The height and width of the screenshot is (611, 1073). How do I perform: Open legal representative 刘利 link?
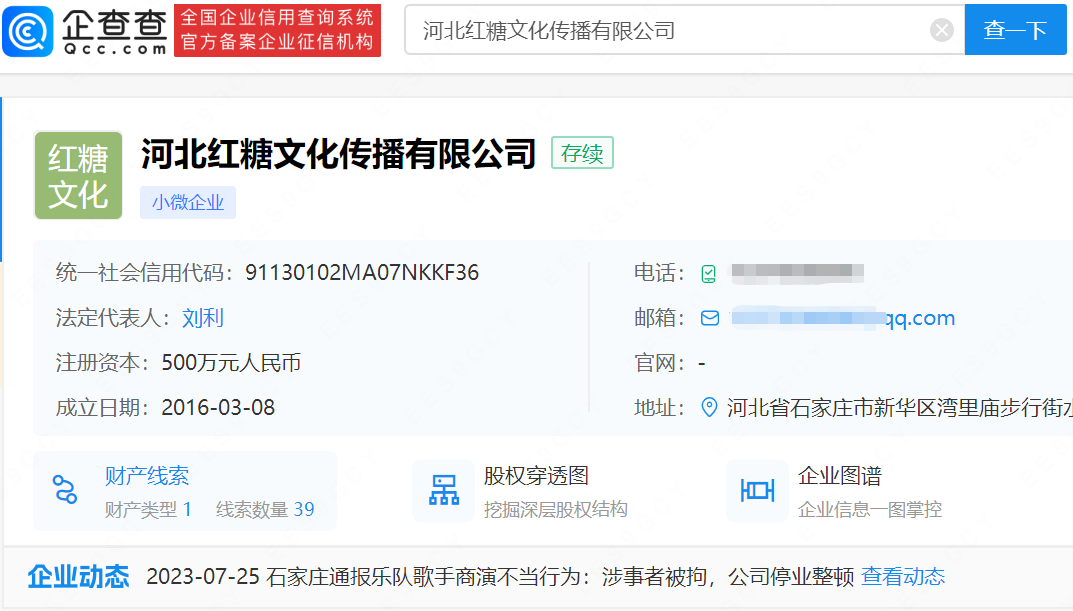(203, 318)
